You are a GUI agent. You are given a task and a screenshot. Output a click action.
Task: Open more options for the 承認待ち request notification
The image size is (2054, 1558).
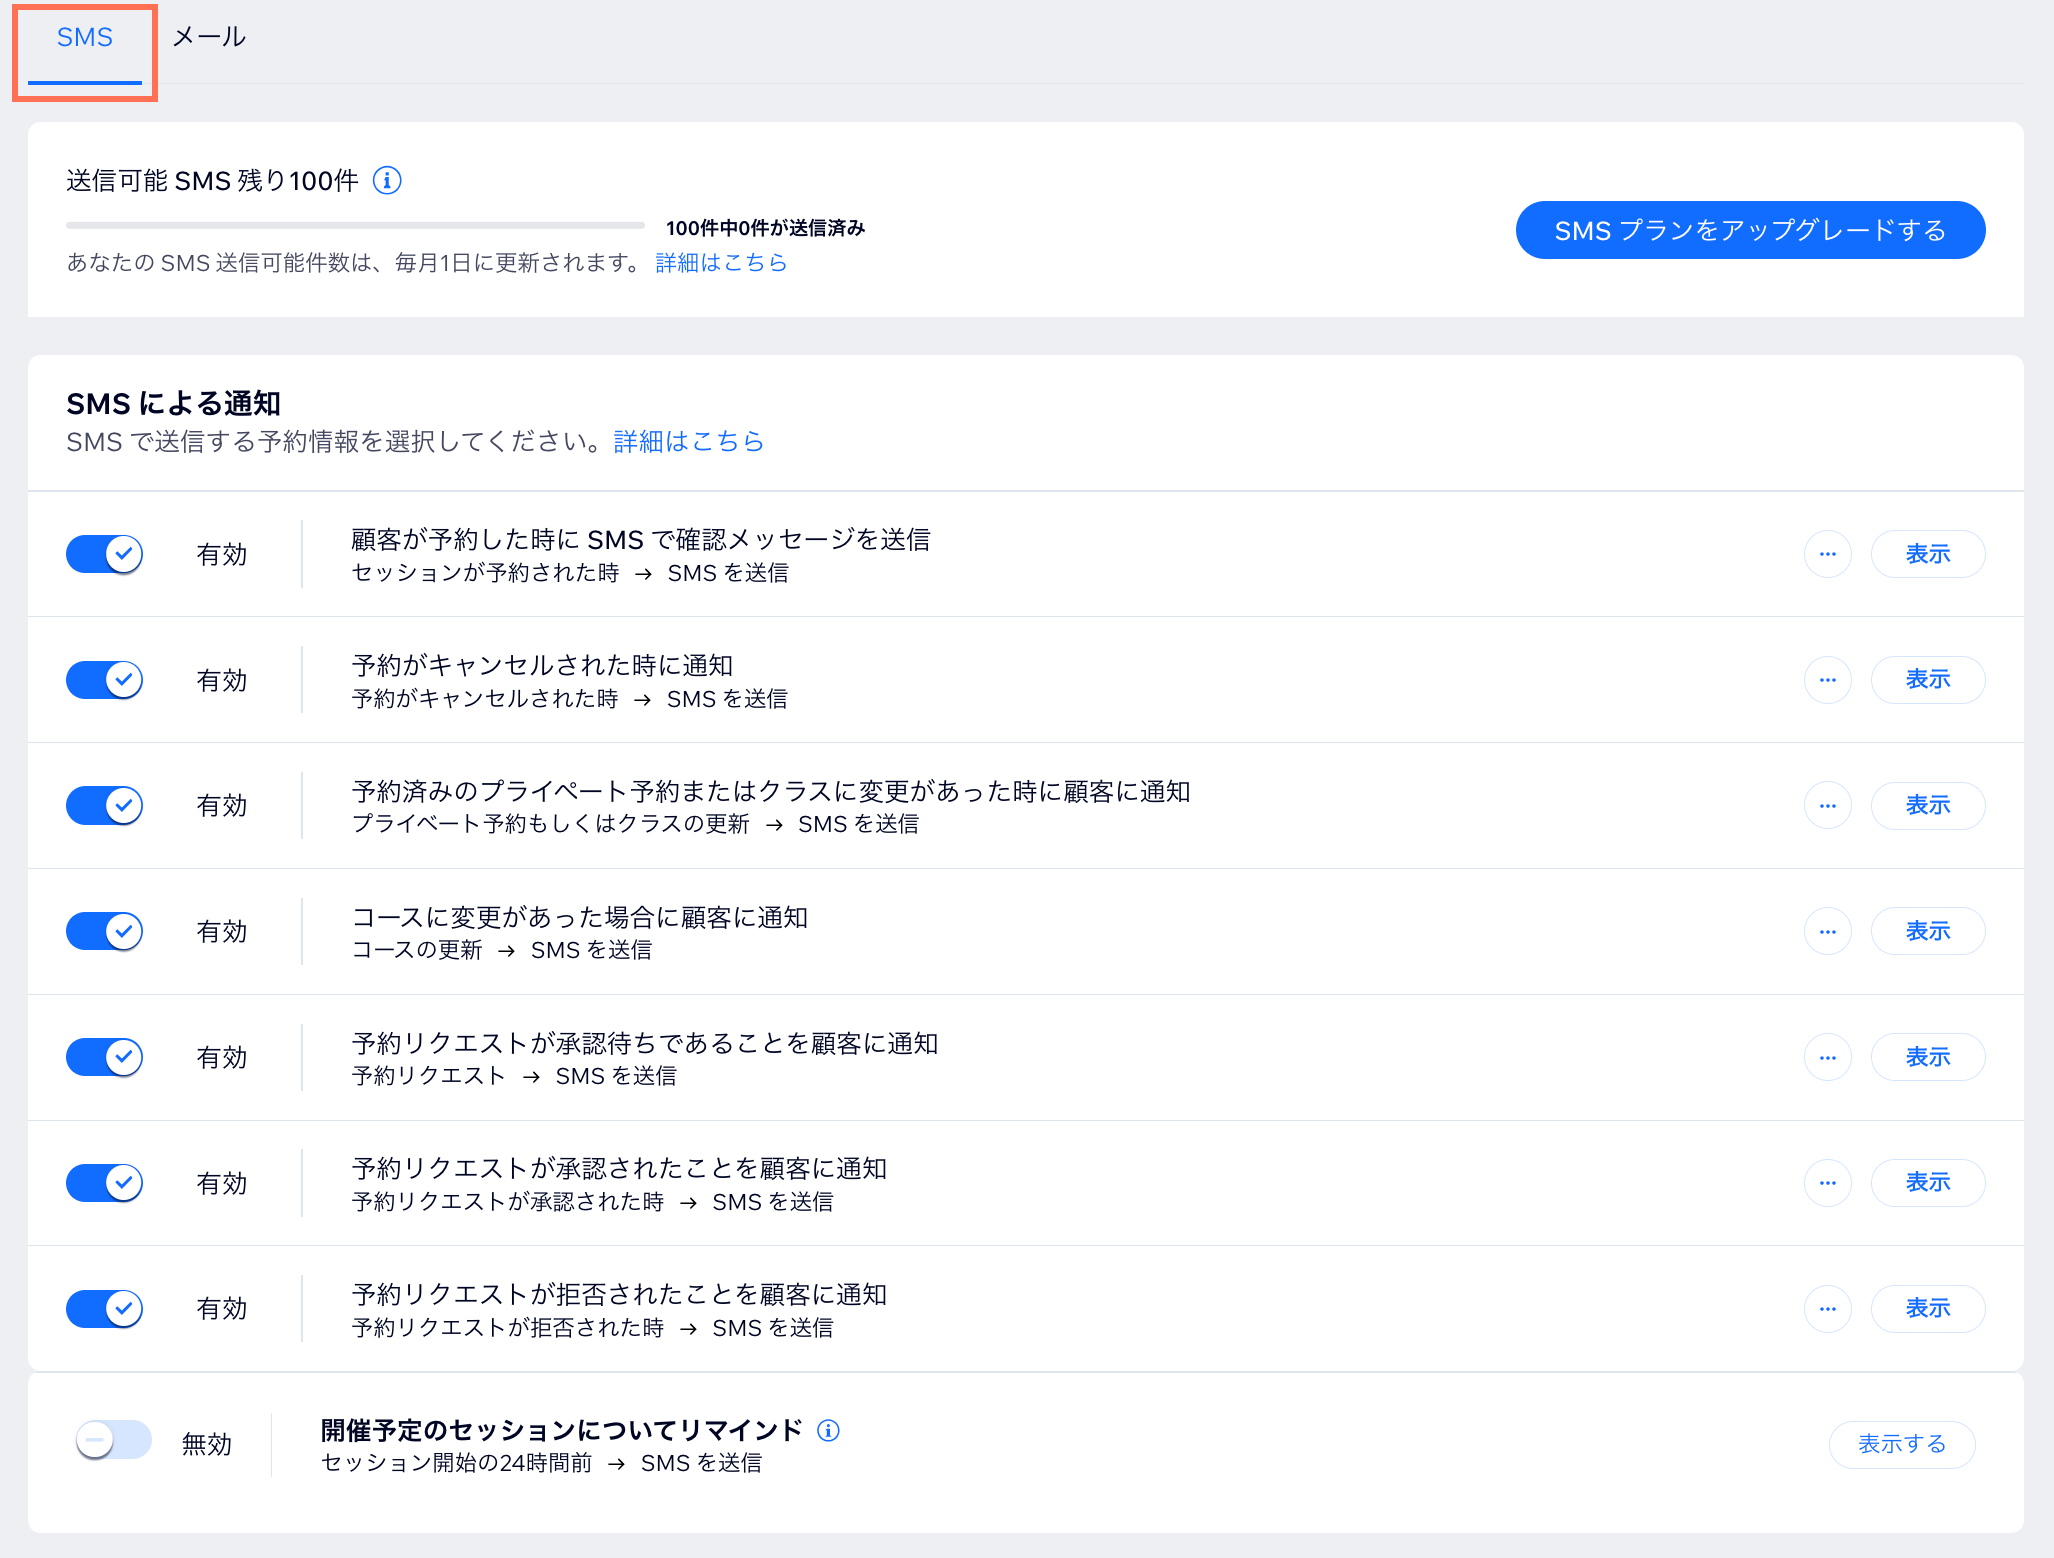coord(1828,1057)
